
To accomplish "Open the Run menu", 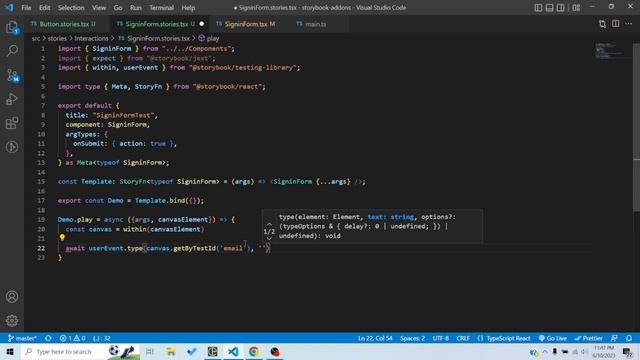I will 136,8.
